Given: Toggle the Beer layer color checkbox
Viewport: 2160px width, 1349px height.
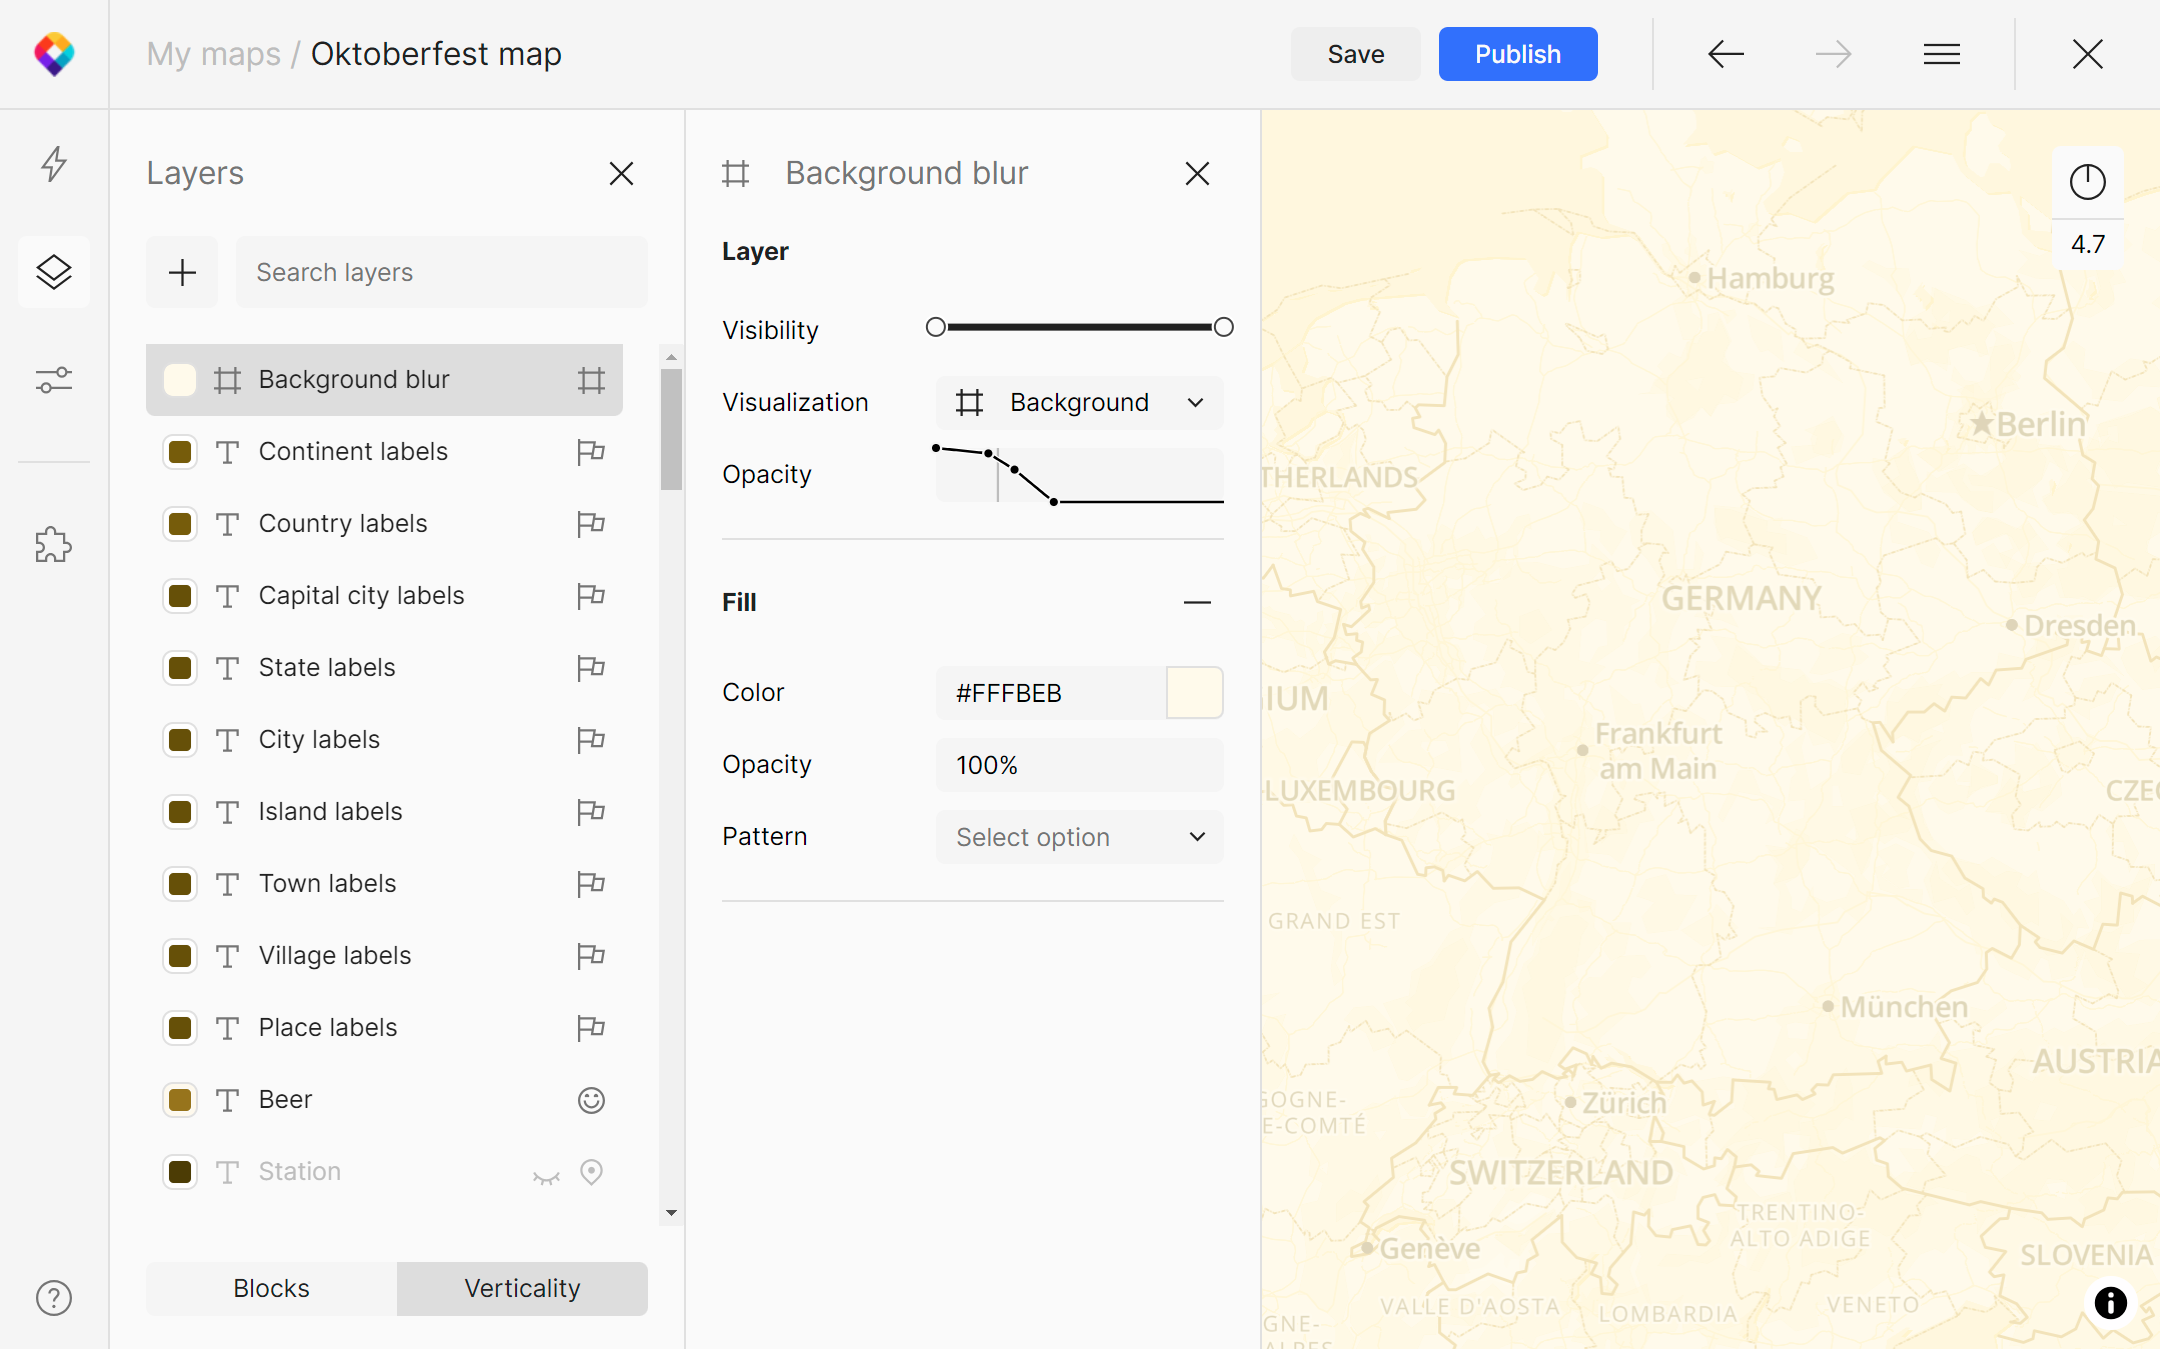Looking at the screenshot, I should click(180, 1100).
